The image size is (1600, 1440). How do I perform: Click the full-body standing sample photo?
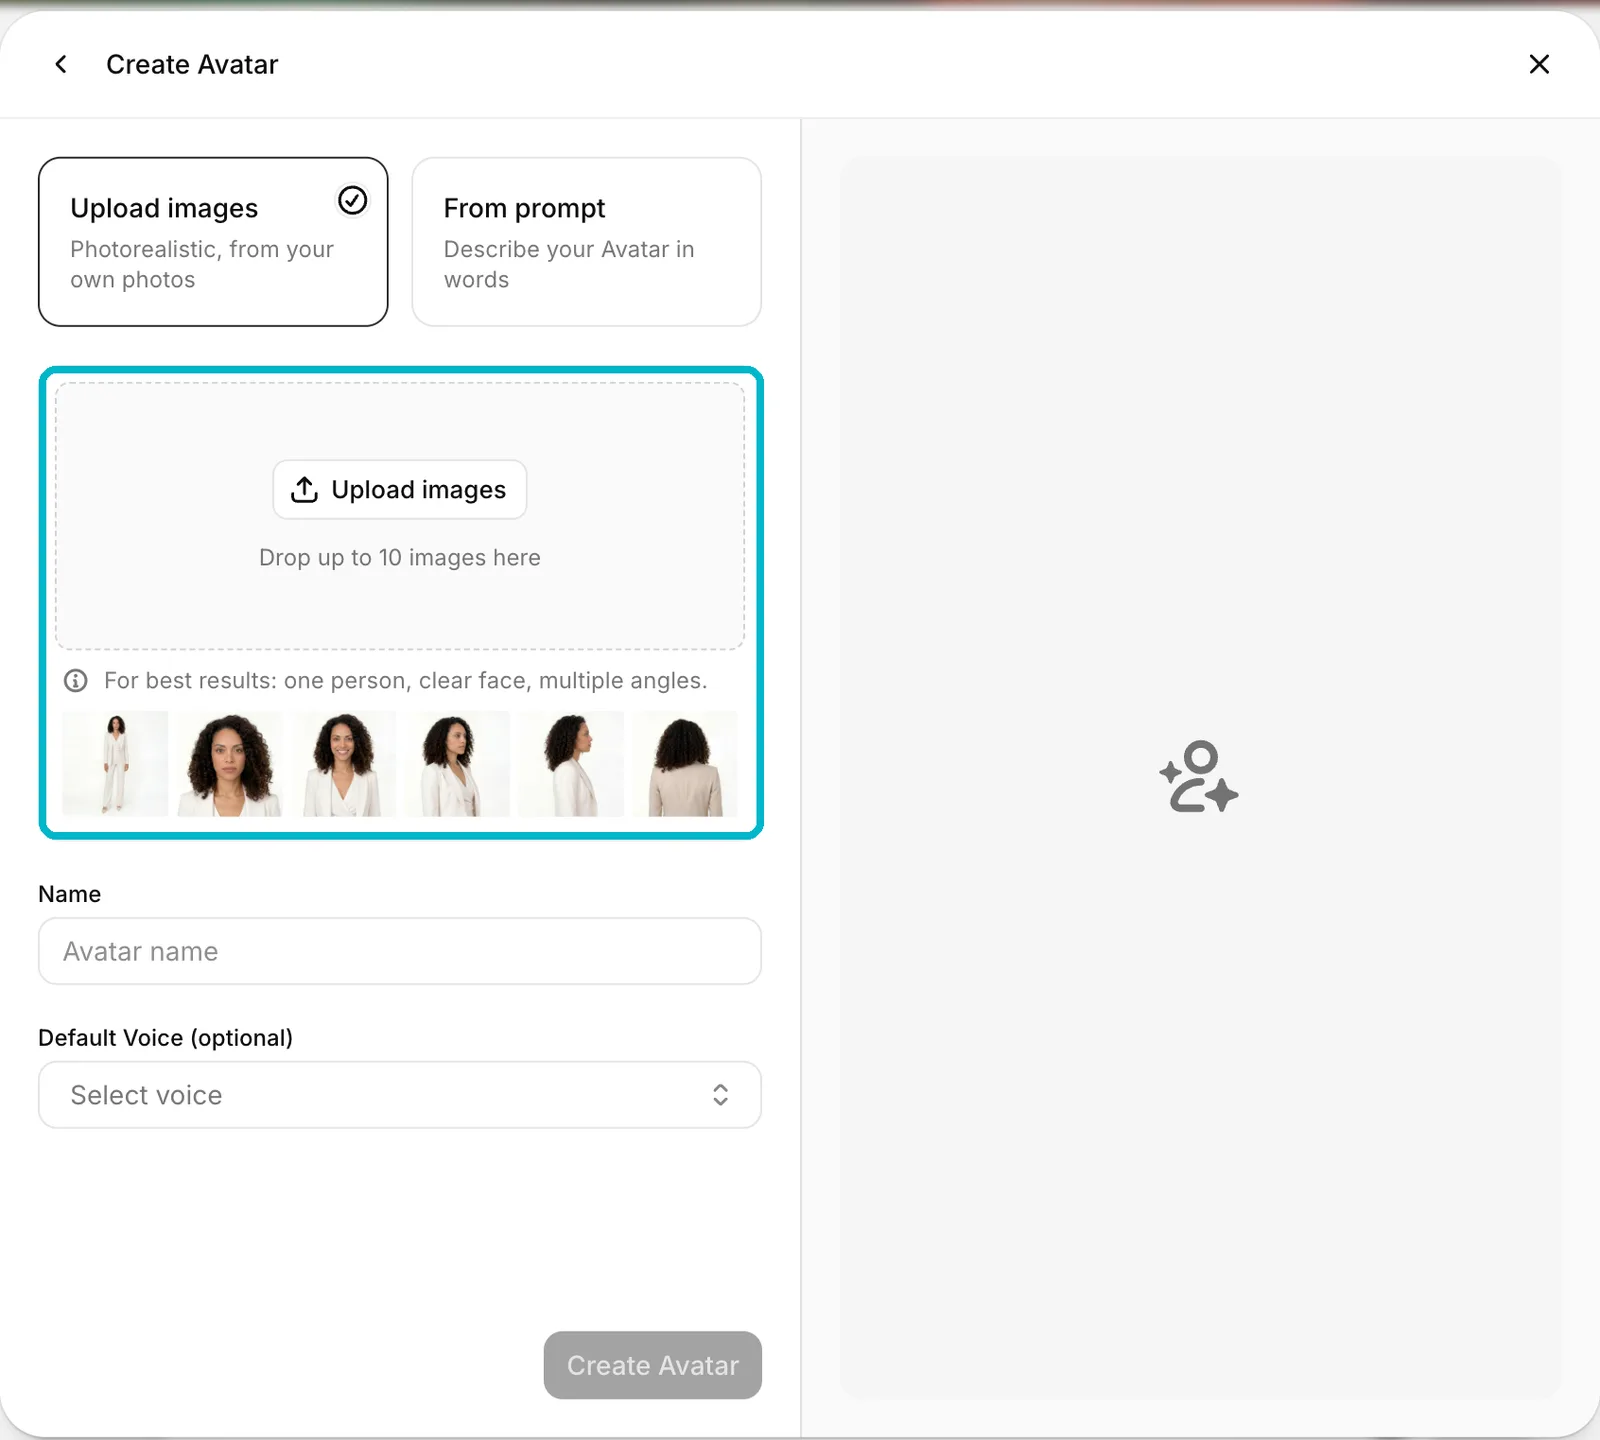click(x=115, y=764)
